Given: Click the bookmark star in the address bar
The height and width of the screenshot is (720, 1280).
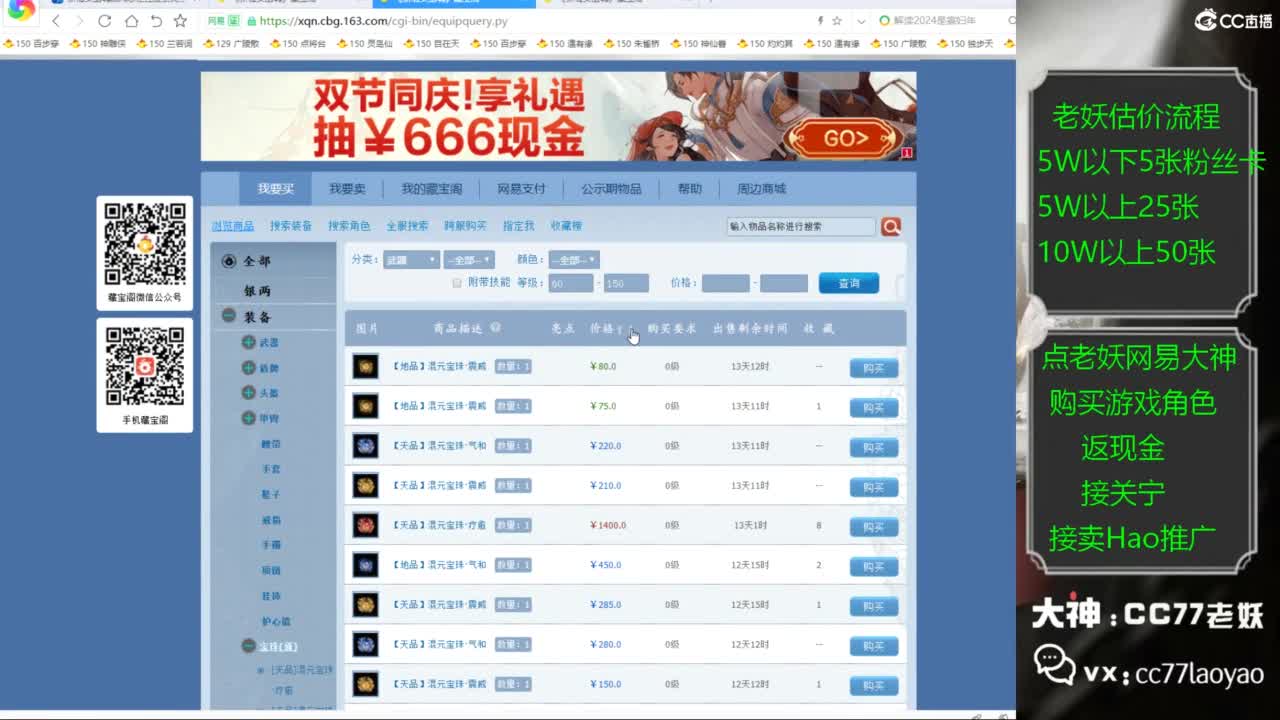Looking at the screenshot, I should point(836,19).
